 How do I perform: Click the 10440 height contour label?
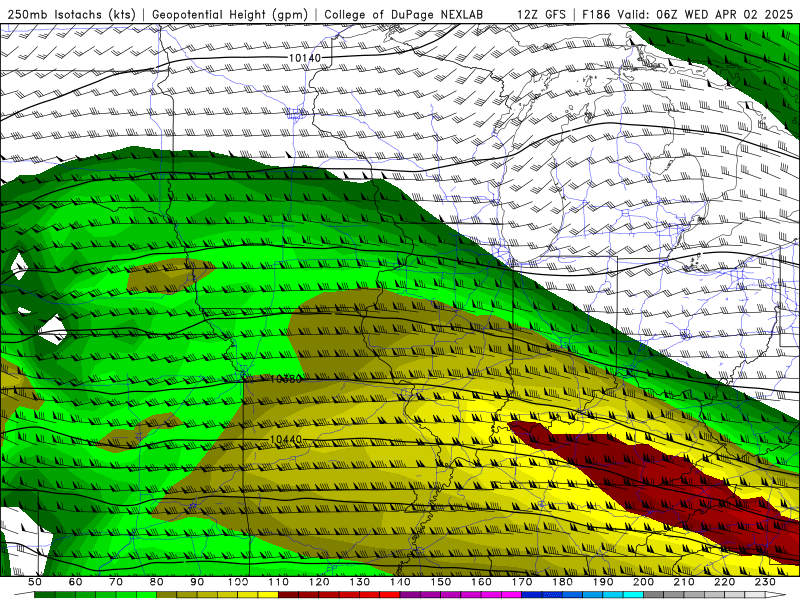click(286, 439)
